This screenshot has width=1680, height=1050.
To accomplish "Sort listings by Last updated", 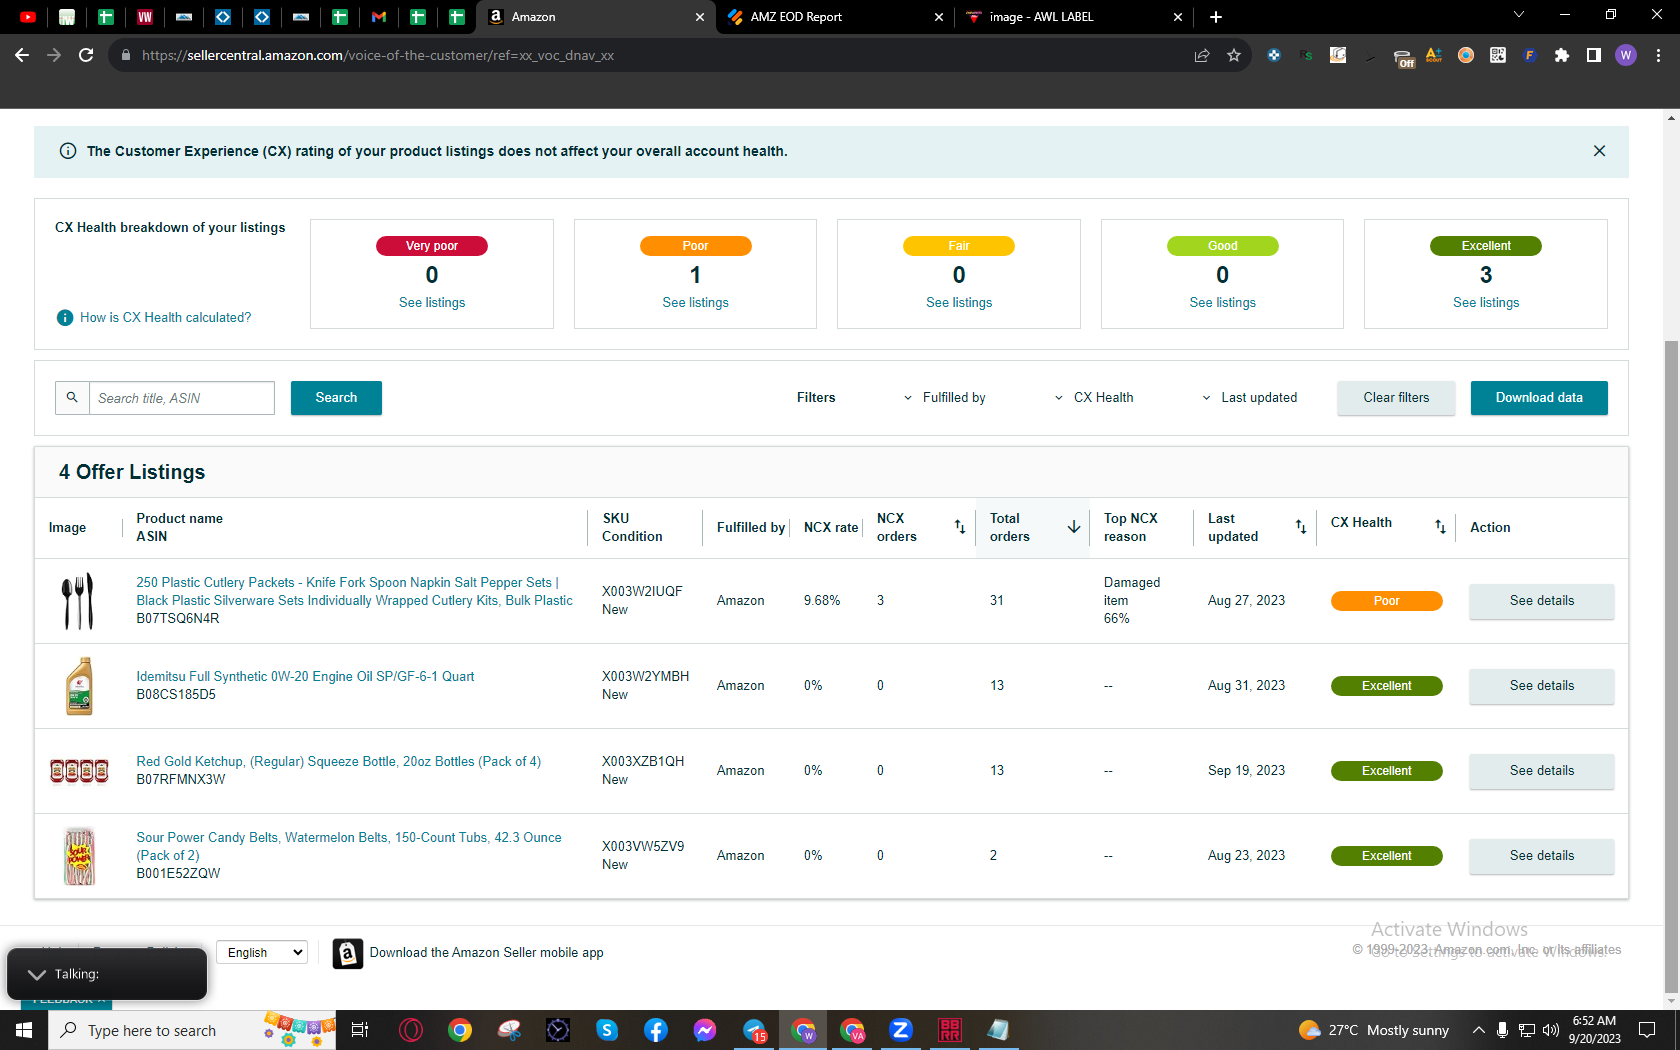I will click(1301, 527).
